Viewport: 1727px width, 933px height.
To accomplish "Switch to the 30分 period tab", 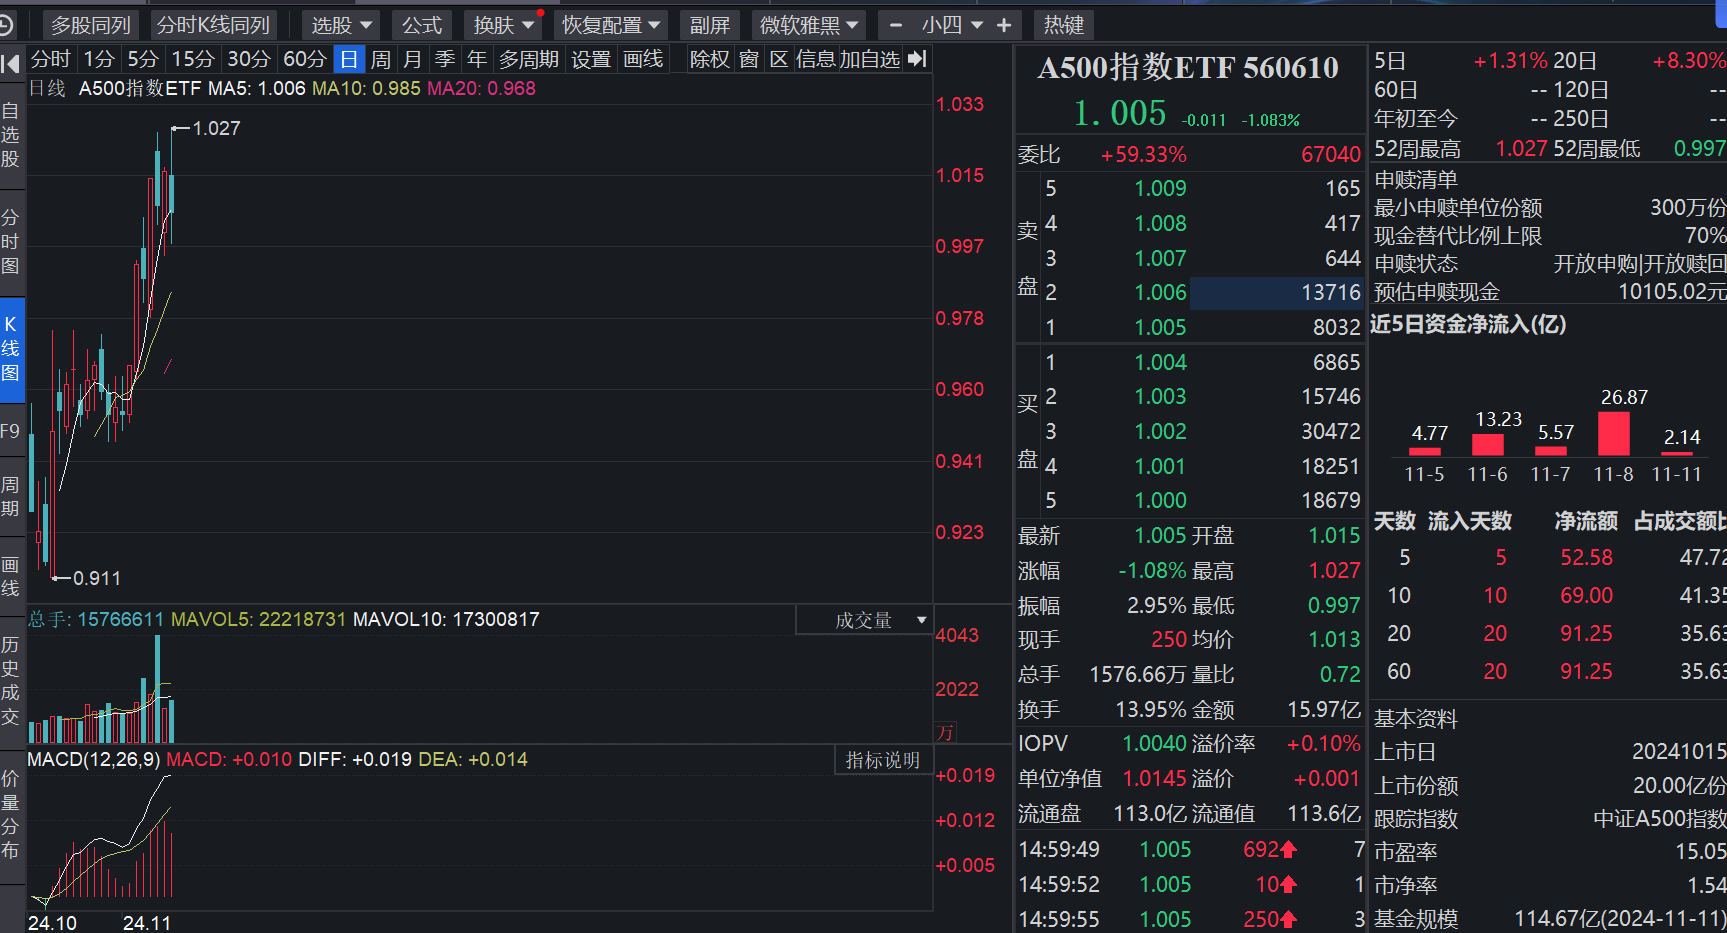I will 249,59.
